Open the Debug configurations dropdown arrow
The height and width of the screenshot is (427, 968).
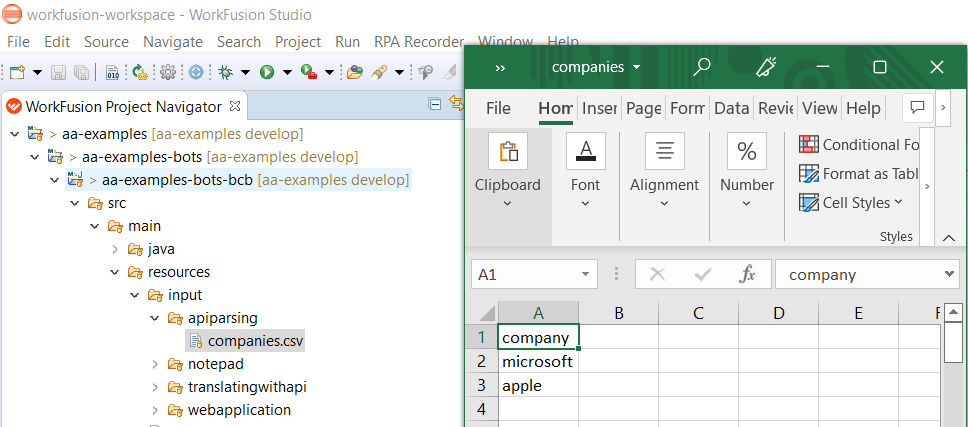pos(246,73)
